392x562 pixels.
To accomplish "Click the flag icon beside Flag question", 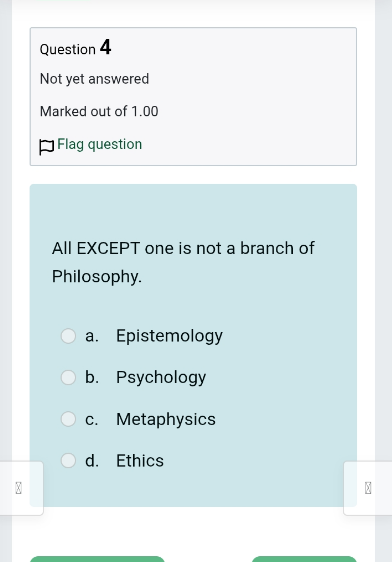I will pos(46,147).
